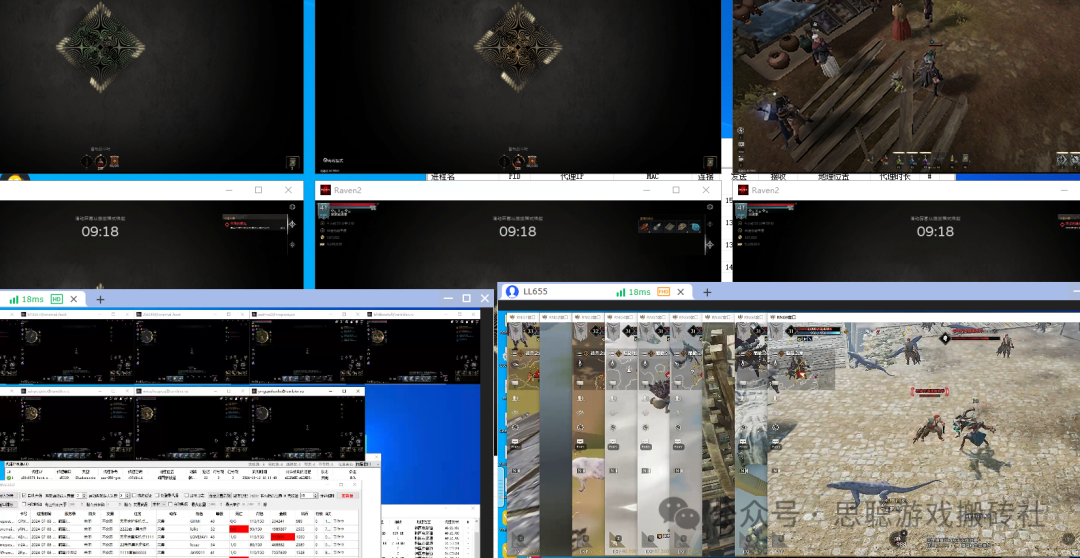
Task: Toggle the first checkbox in the bot panel toolbar
Action: pos(23,496)
